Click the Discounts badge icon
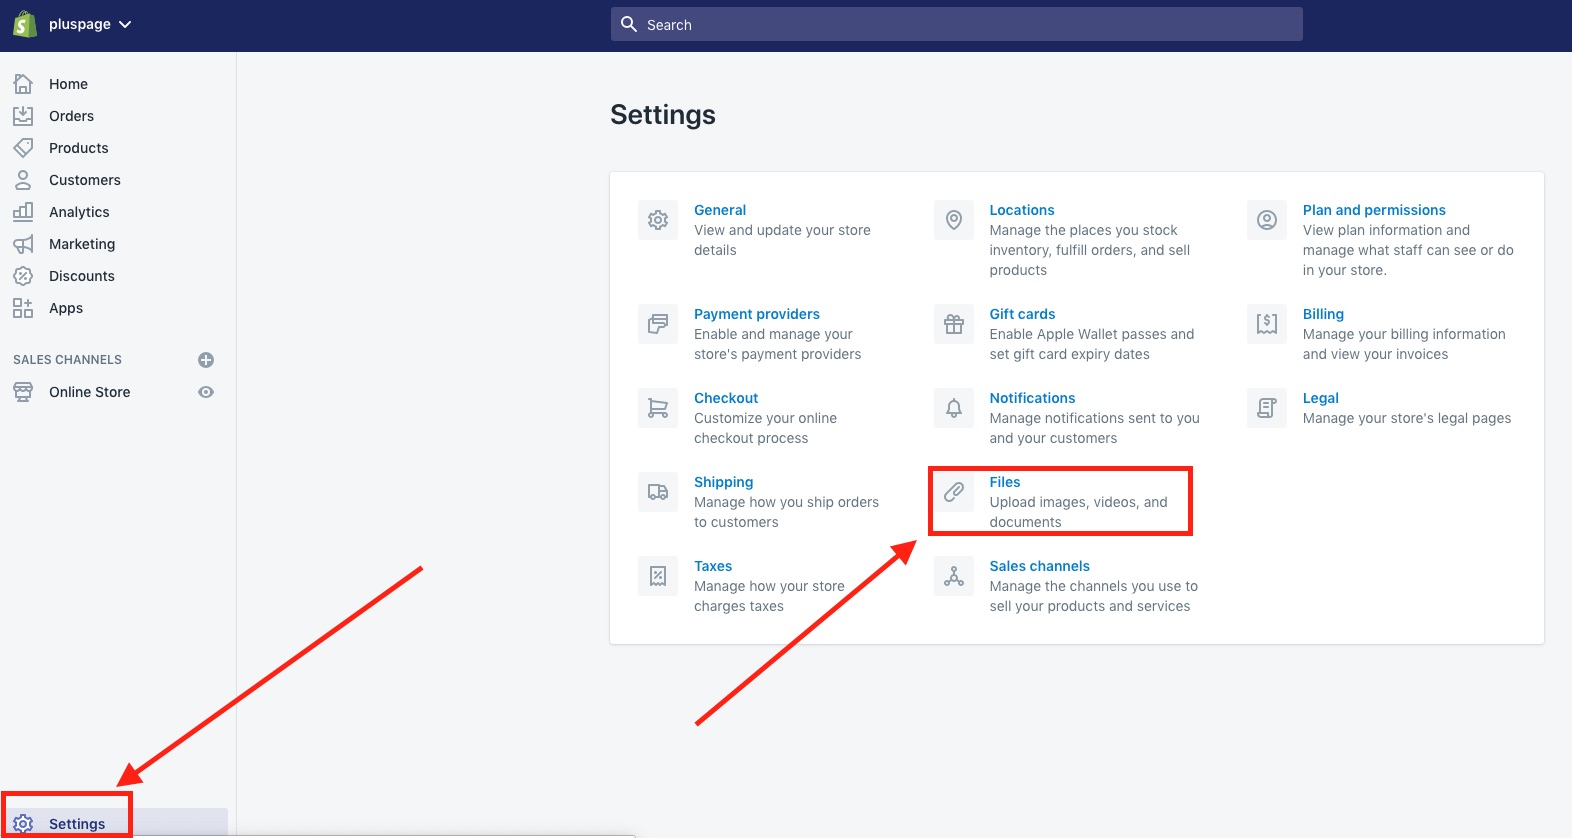This screenshot has width=1572, height=838. tap(23, 276)
